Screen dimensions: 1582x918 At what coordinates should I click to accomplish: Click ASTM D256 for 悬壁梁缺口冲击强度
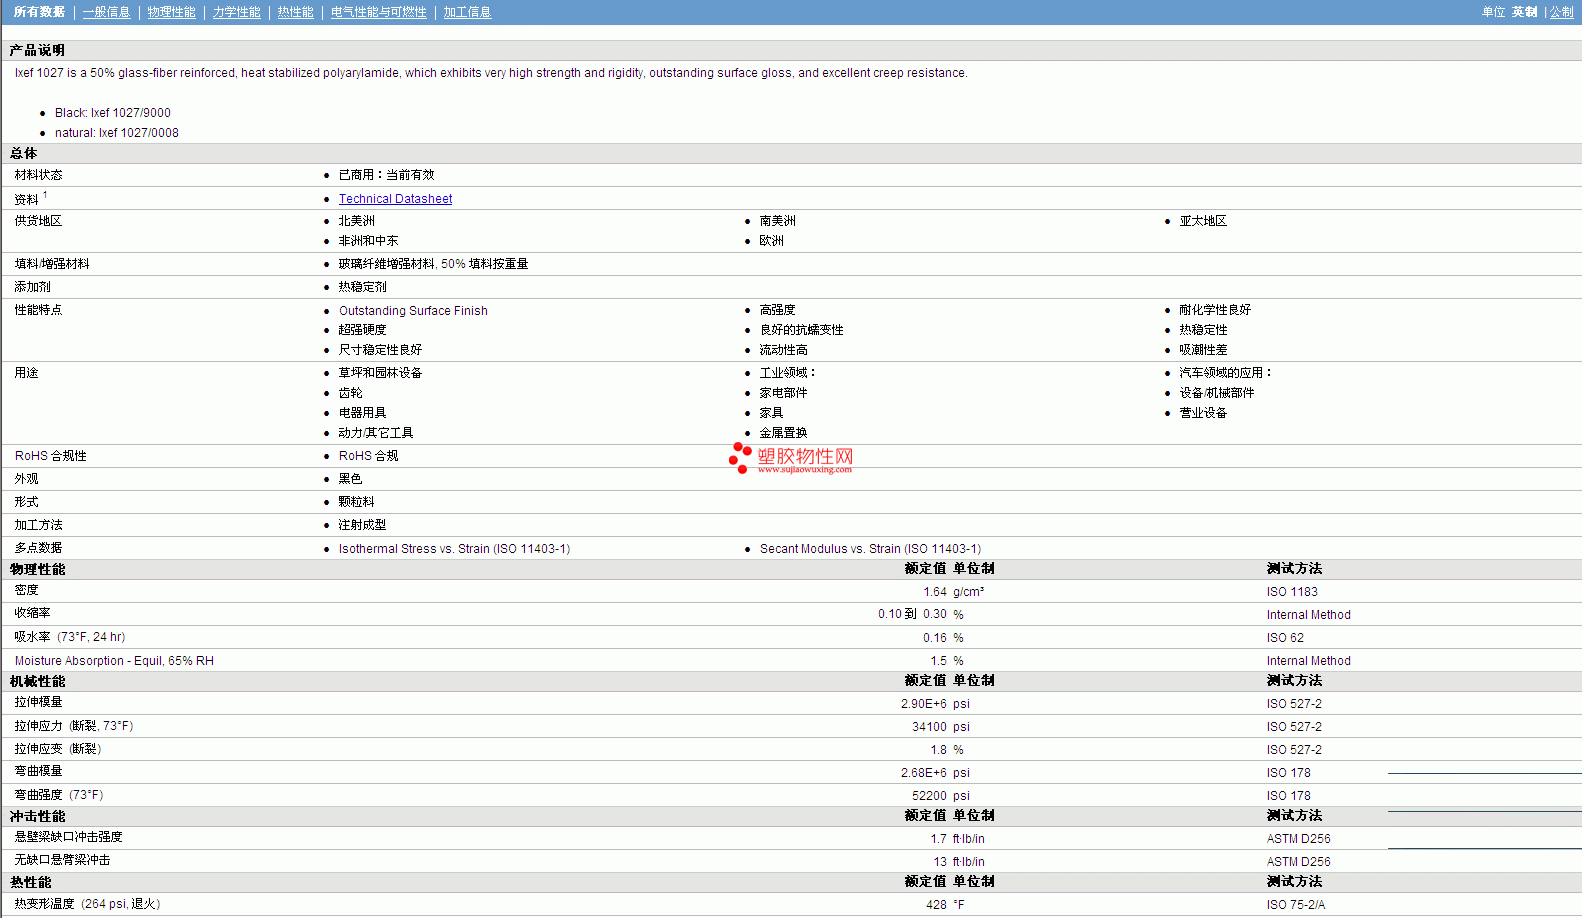(1298, 839)
